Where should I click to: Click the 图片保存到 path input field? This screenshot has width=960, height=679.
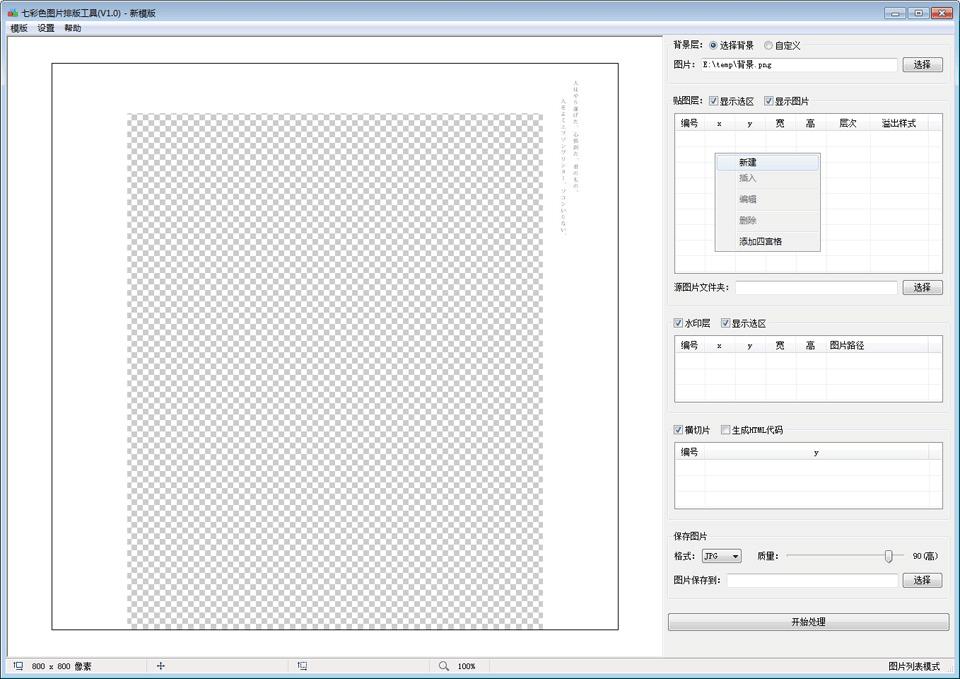point(811,580)
